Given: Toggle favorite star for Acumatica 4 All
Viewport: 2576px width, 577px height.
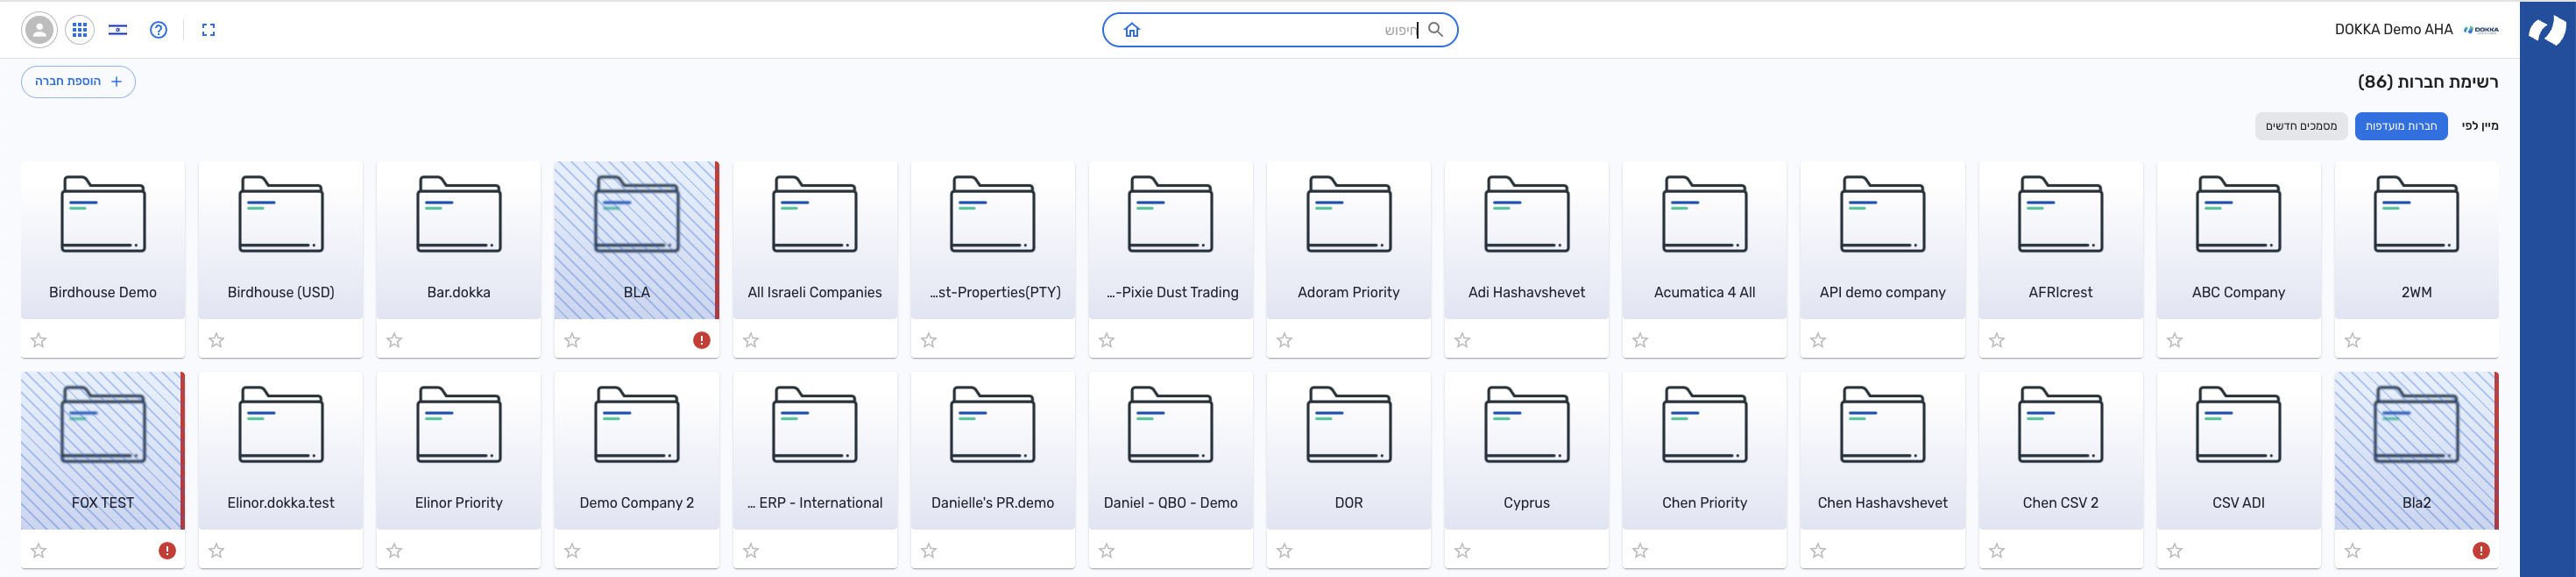Looking at the screenshot, I should coord(1641,340).
